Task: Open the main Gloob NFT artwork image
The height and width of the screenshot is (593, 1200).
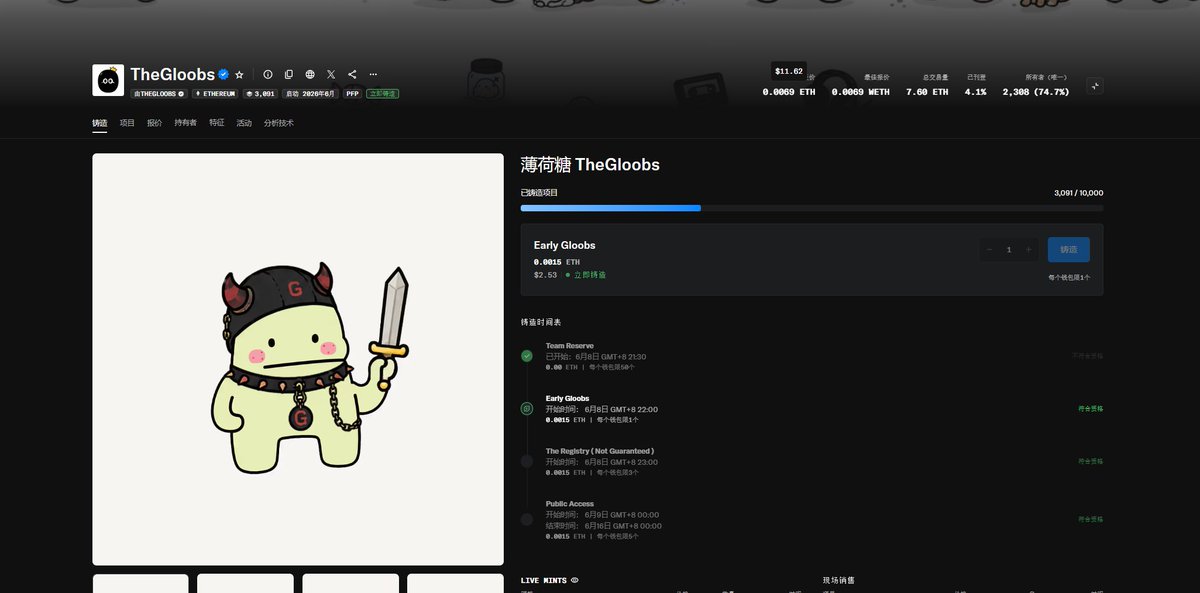Action: (x=298, y=359)
